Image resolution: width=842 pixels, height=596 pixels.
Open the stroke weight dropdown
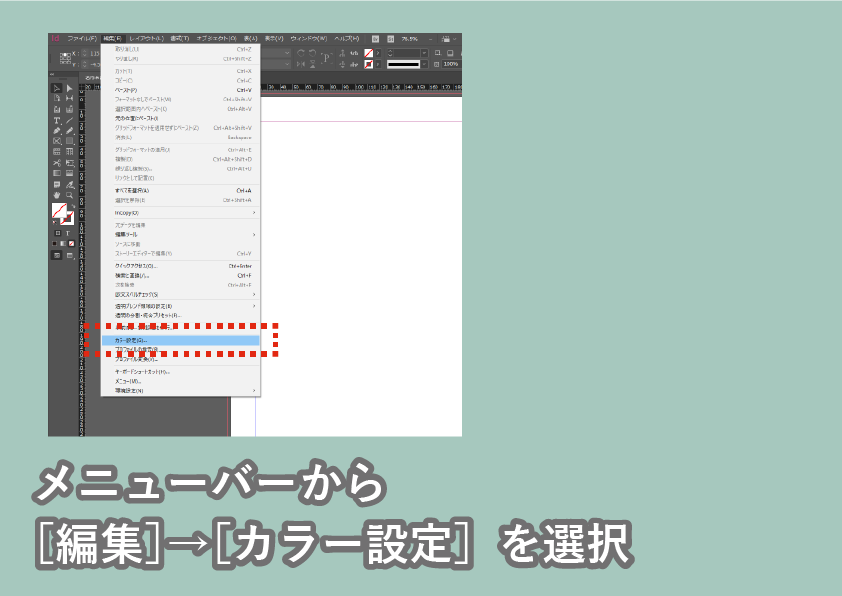click(x=424, y=53)
